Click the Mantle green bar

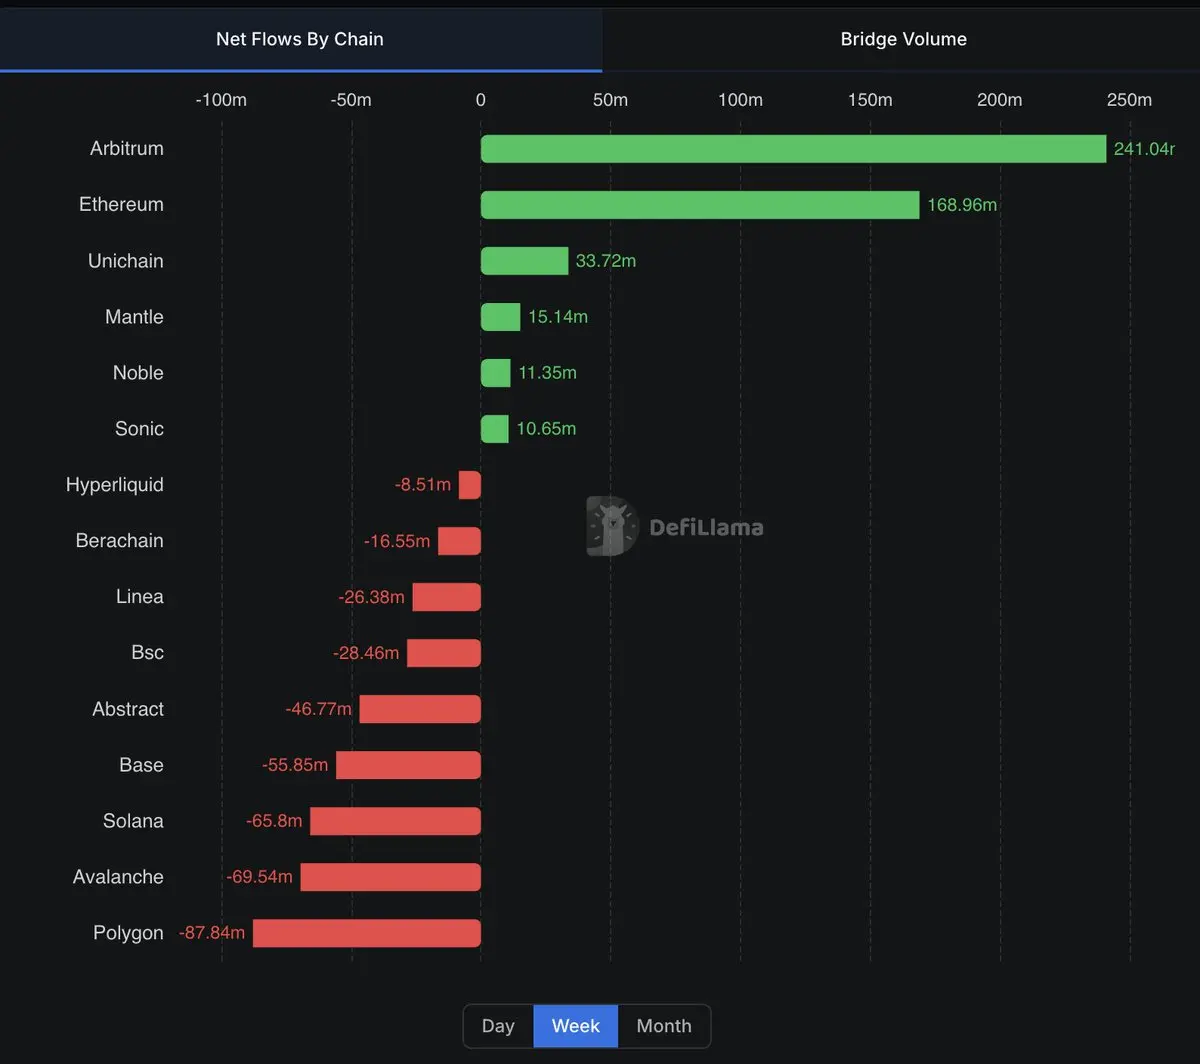point(501,317)
